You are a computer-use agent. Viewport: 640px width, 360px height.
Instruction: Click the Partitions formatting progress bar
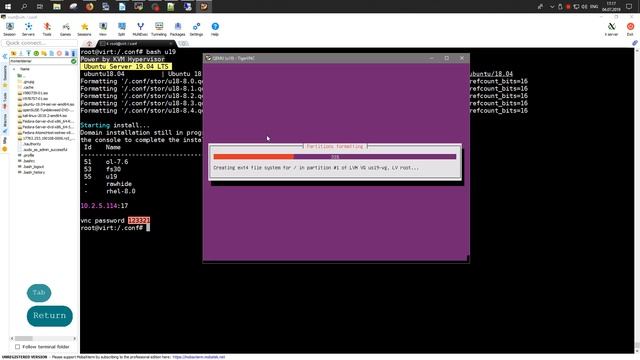335,157
